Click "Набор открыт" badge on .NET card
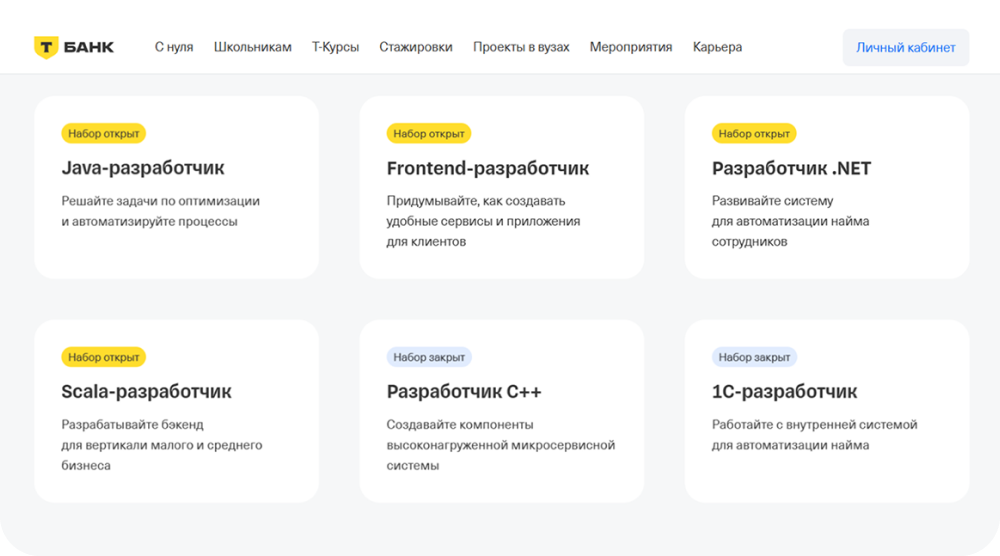 click(x=754, y=133)
